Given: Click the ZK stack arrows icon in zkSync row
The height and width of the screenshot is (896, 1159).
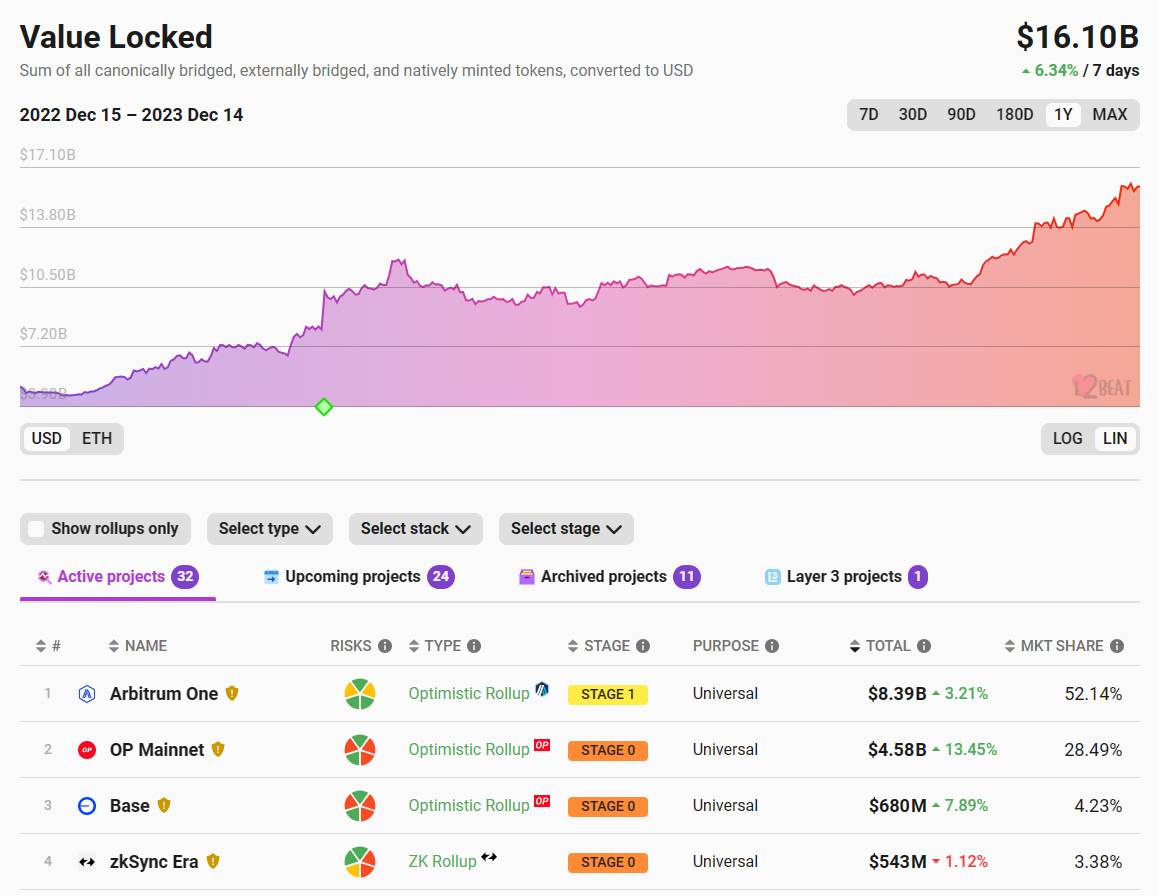Looking at the screenshot, I should point(489,857).
